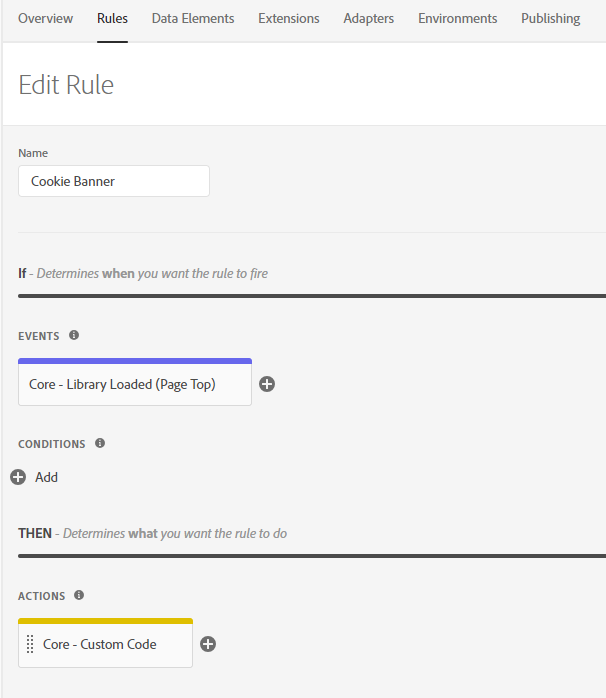Click the Name label above the input
The width and height of the screenshot is (606, 698).
(x=33, y=153)
